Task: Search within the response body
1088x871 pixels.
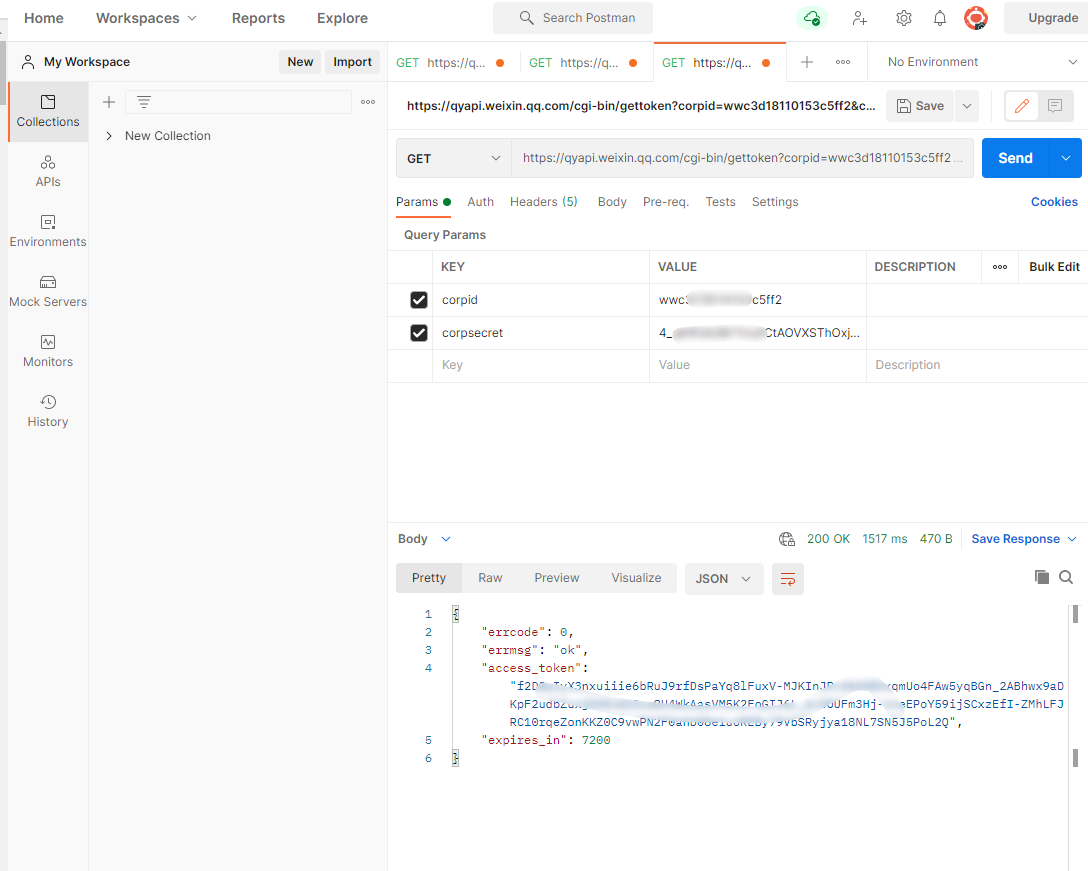Action: (1066, 577)
